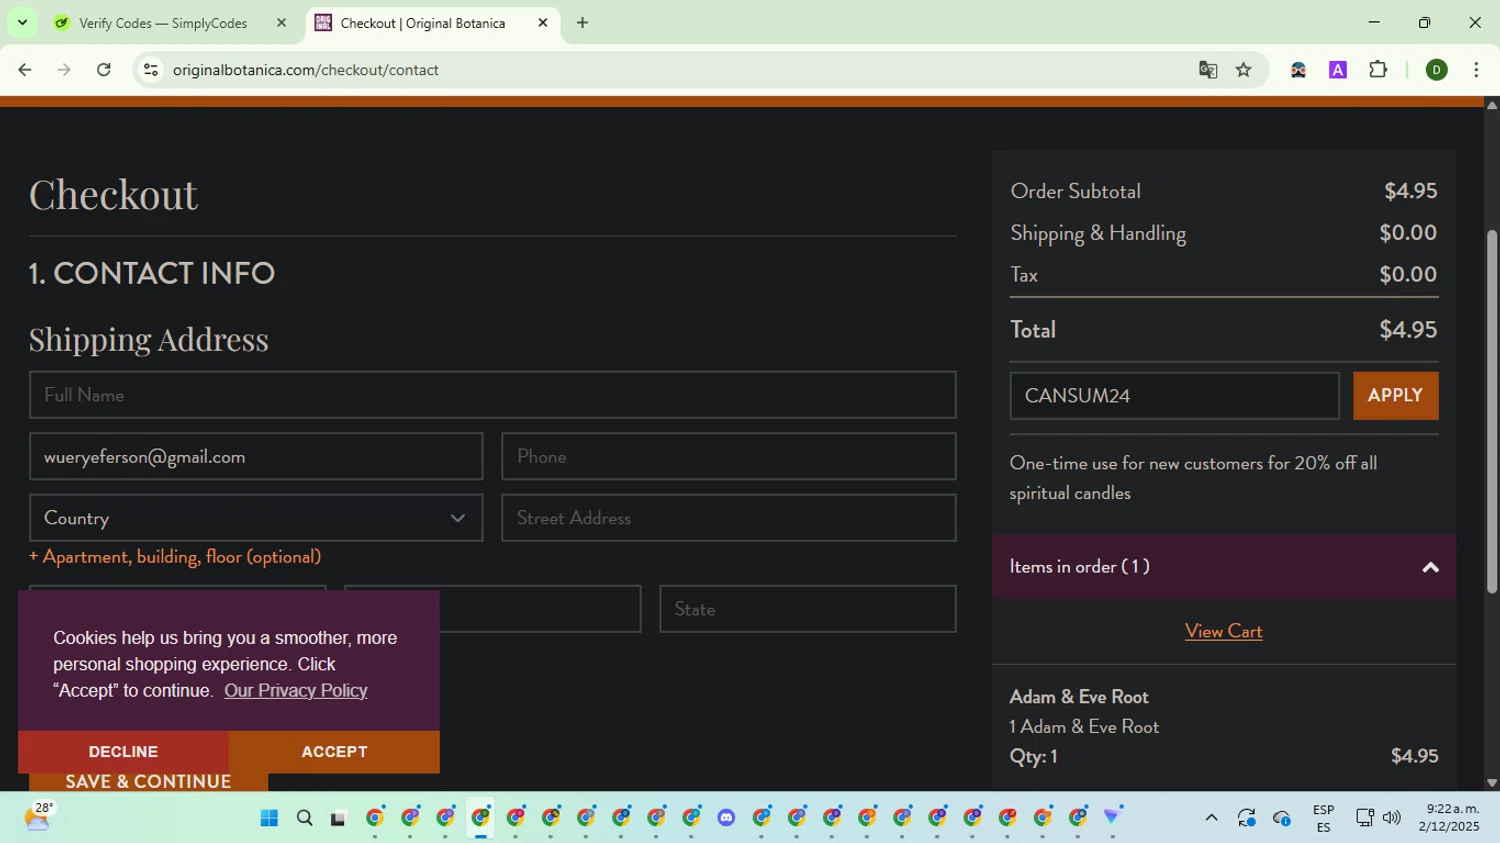Open the clock showing 9:22 a.m.
1500x843 pixels.
pyautogui.click(x=1449, y=817)
